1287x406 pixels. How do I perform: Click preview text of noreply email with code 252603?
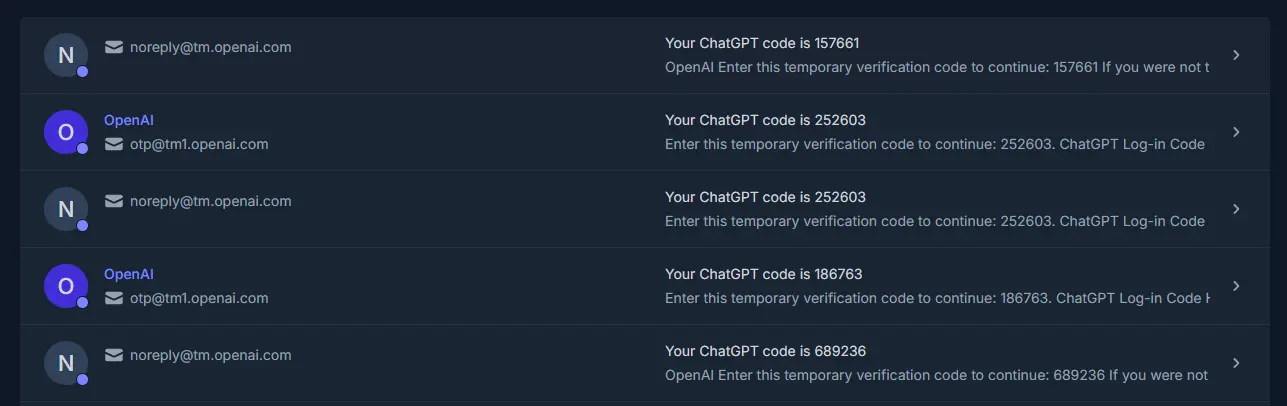coord(935,221)
